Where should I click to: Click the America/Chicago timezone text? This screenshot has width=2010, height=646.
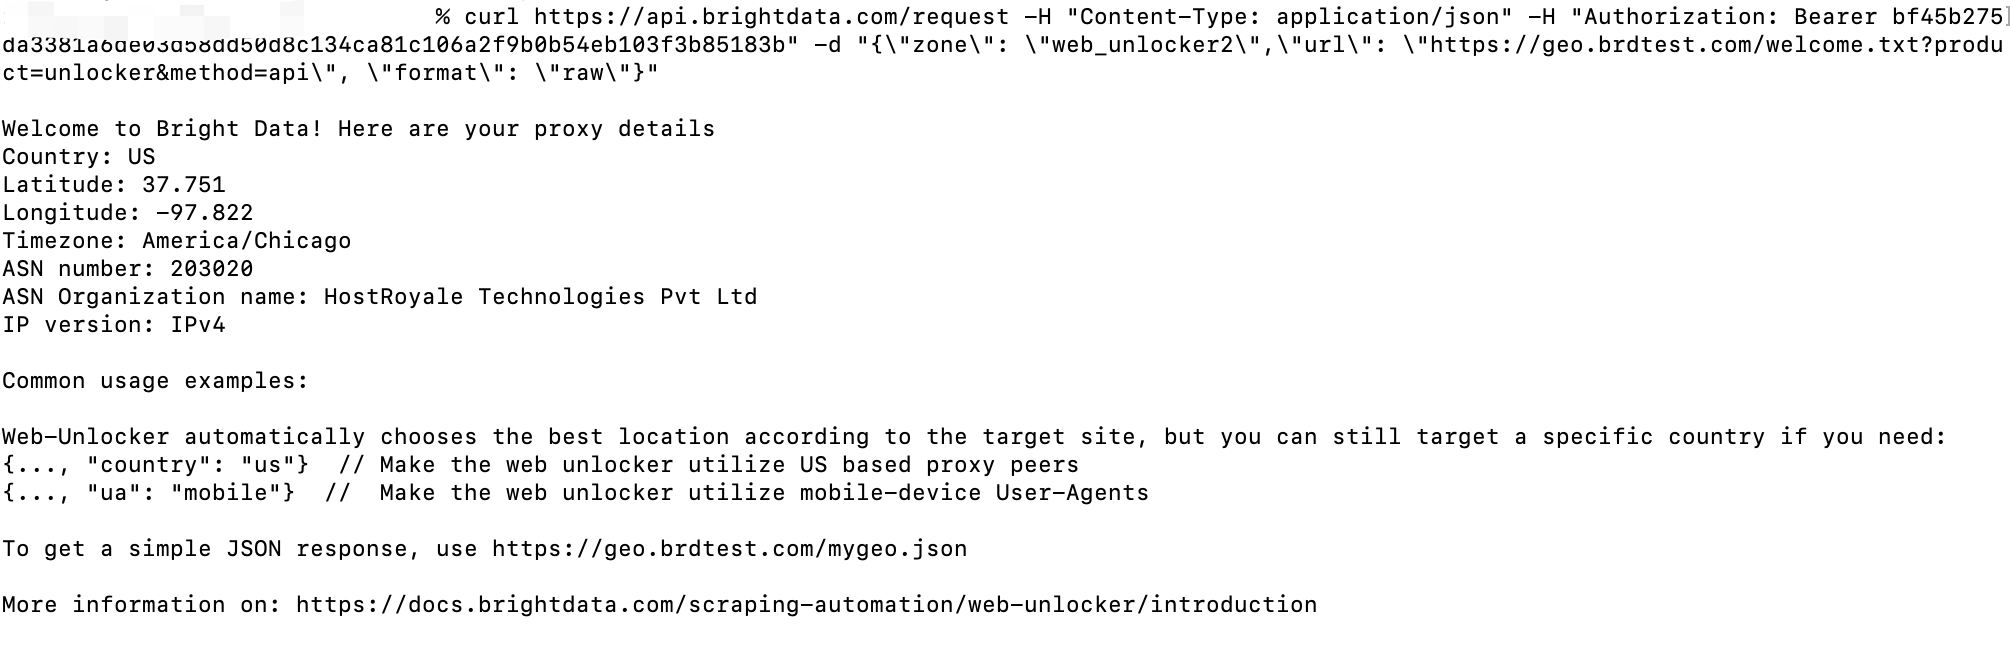coord(246,241)
